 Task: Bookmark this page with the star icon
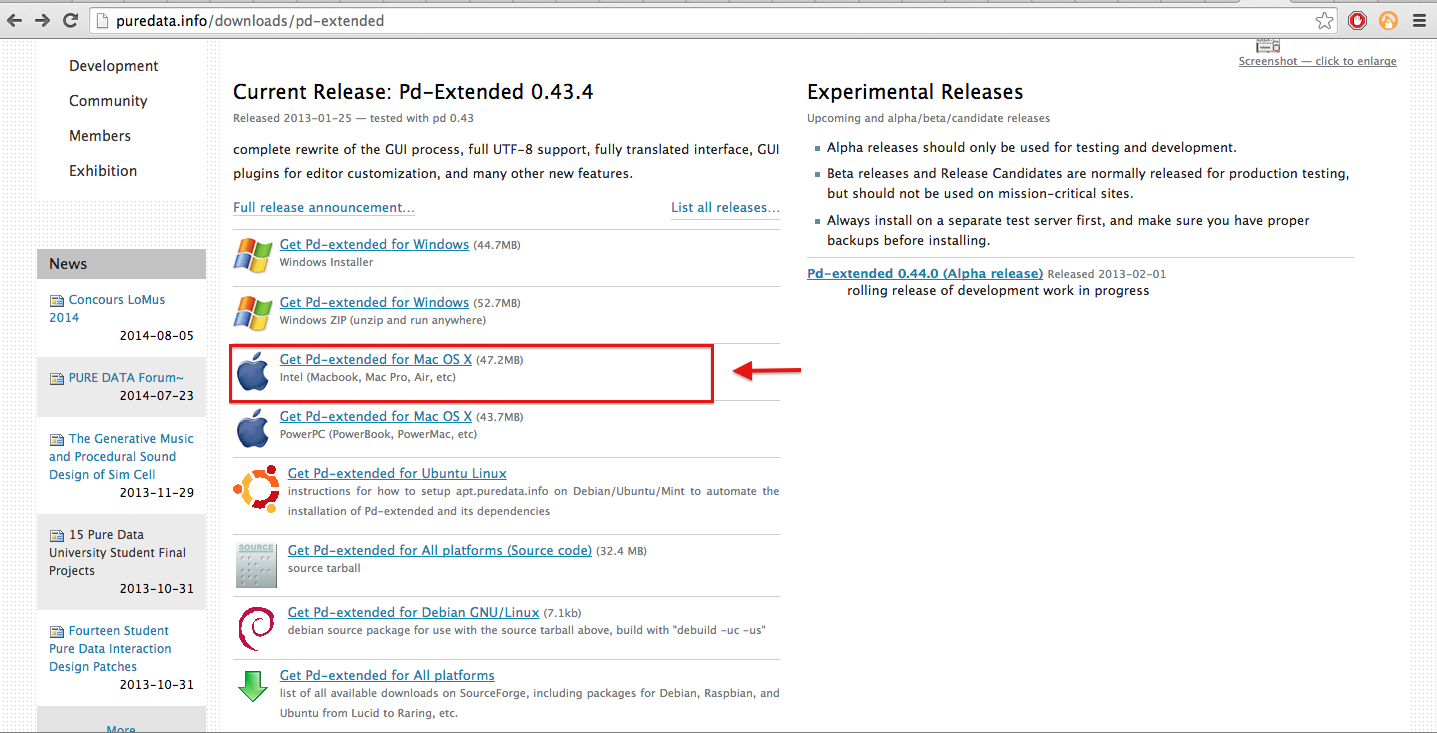pyautogui.click(x=1324, y=20)
